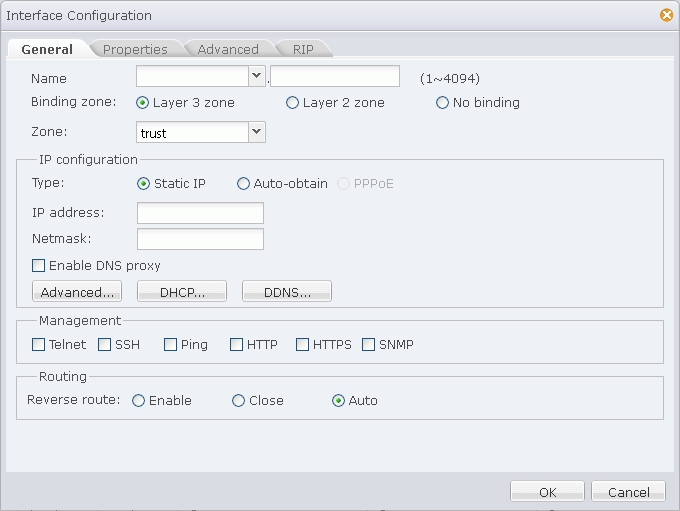The width and height of the screenshot is (680, 511).
Task: Click the IP address field
Action: click(200, 213)
